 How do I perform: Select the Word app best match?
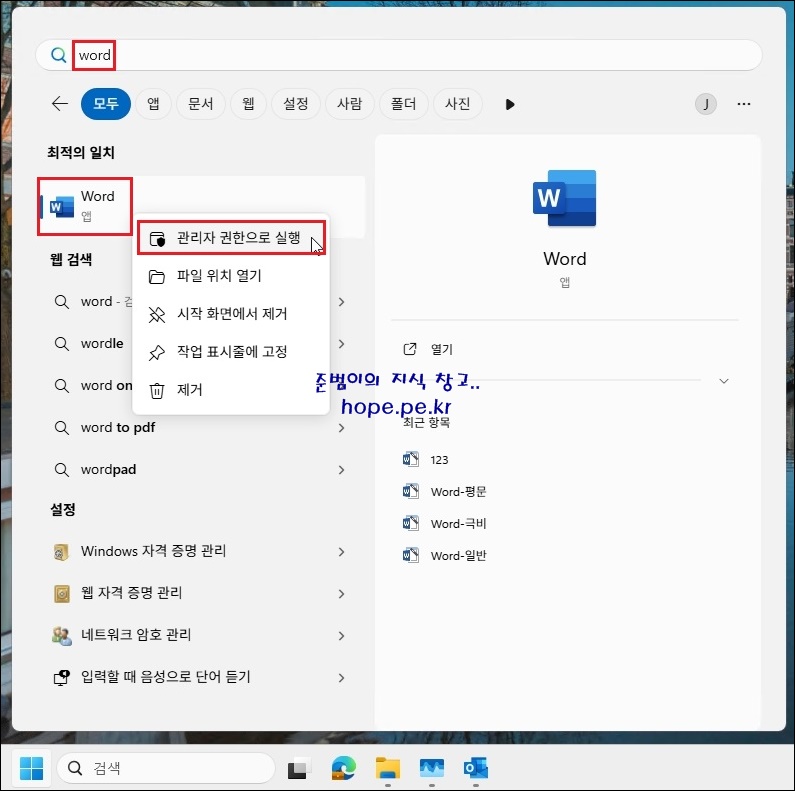[85, 206]
